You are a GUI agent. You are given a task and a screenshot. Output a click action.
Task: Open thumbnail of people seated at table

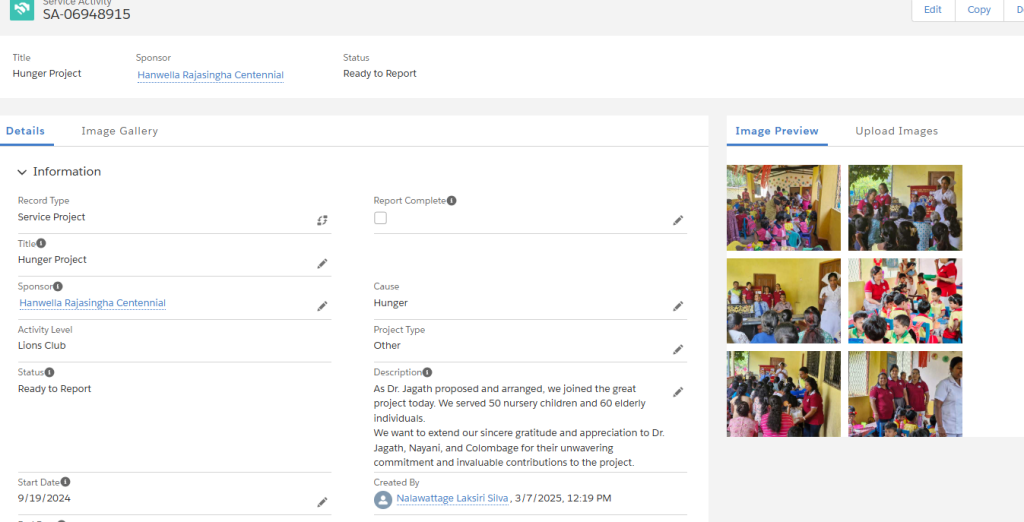[x=784, y=301]
